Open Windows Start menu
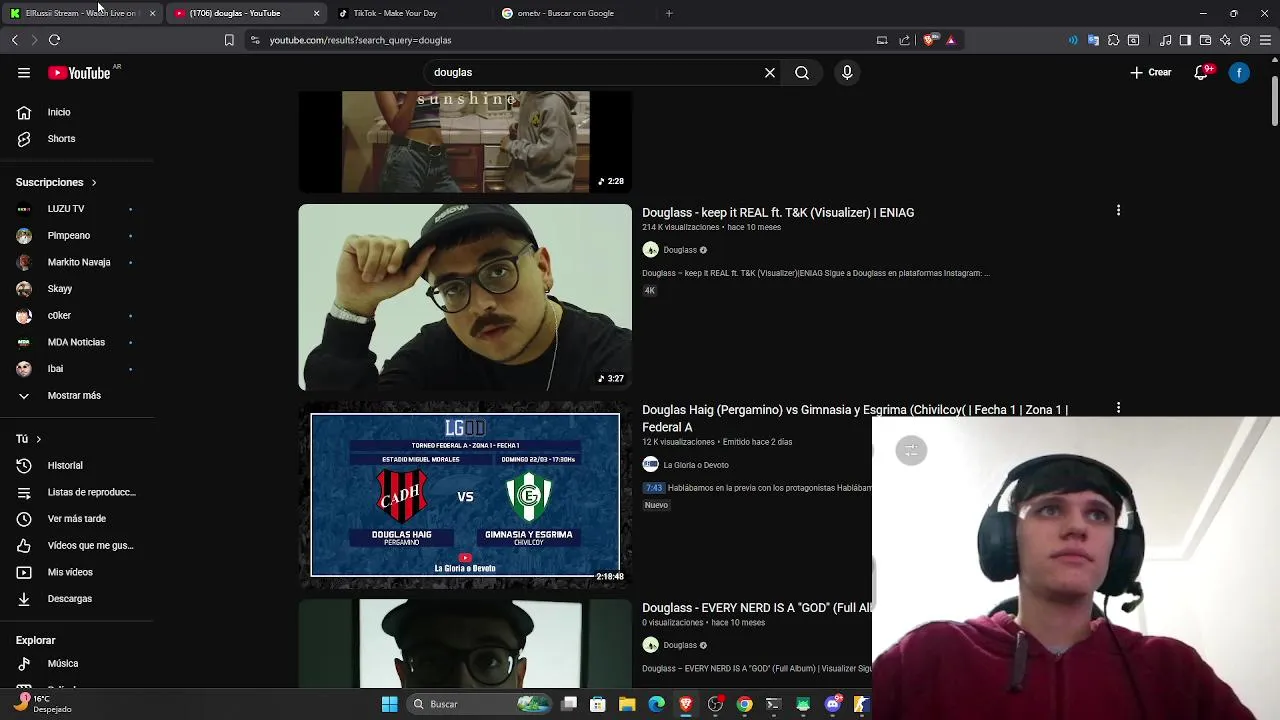Image resolution: width=1280 pixels, height=720 pixels. (x=389, y=704)
